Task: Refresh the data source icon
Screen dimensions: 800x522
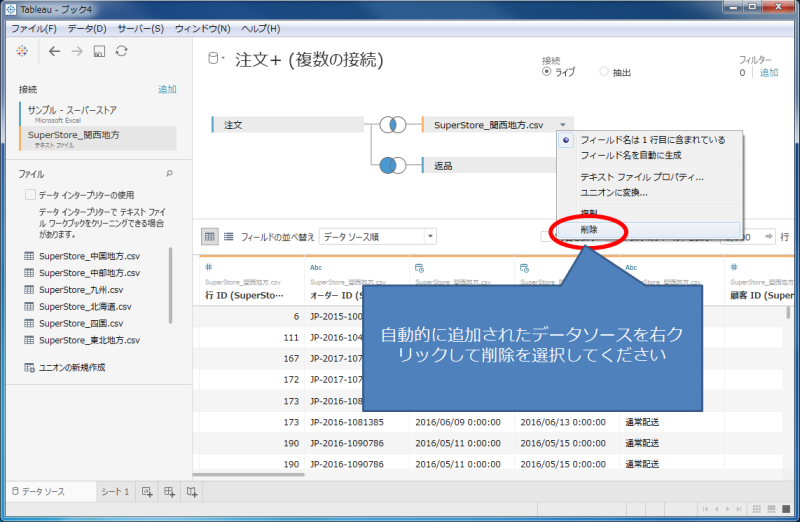Action: (x=121, y=51)
